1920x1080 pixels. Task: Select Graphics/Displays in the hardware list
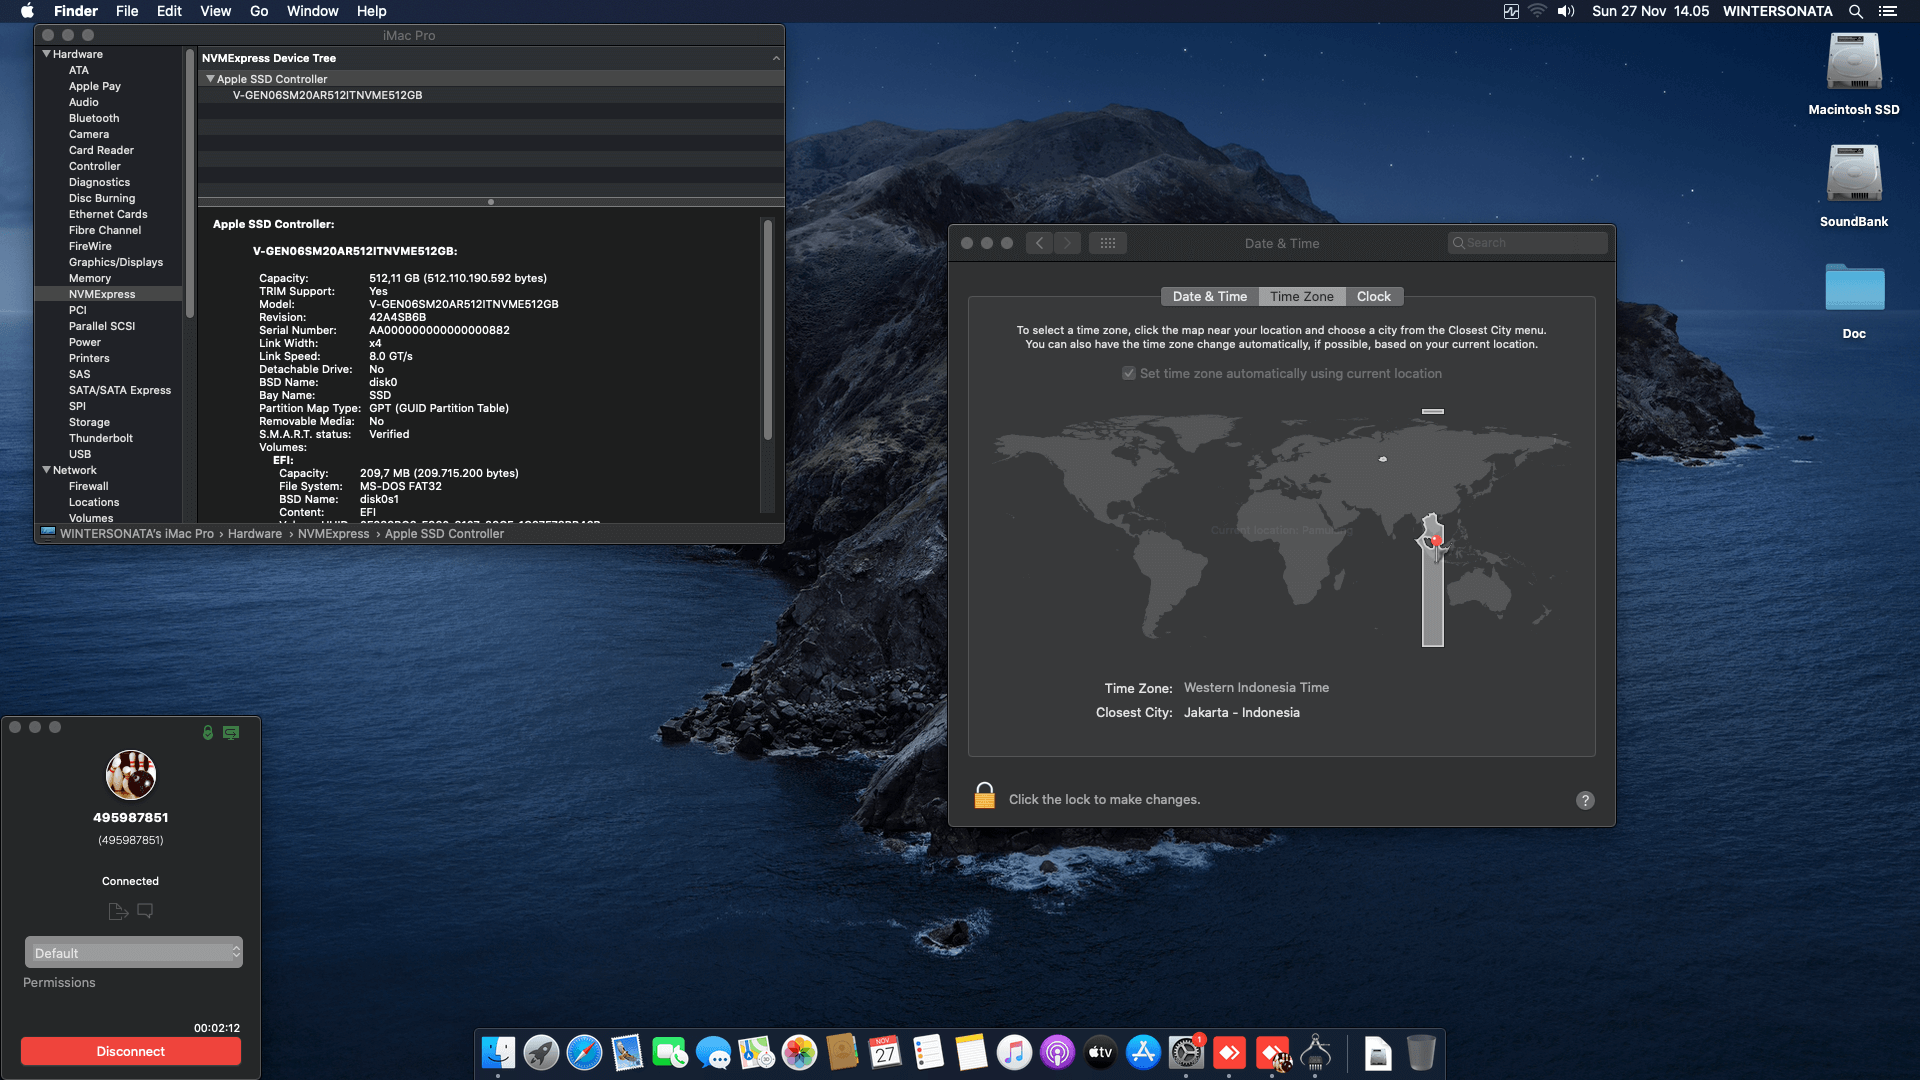click(116, 262)
